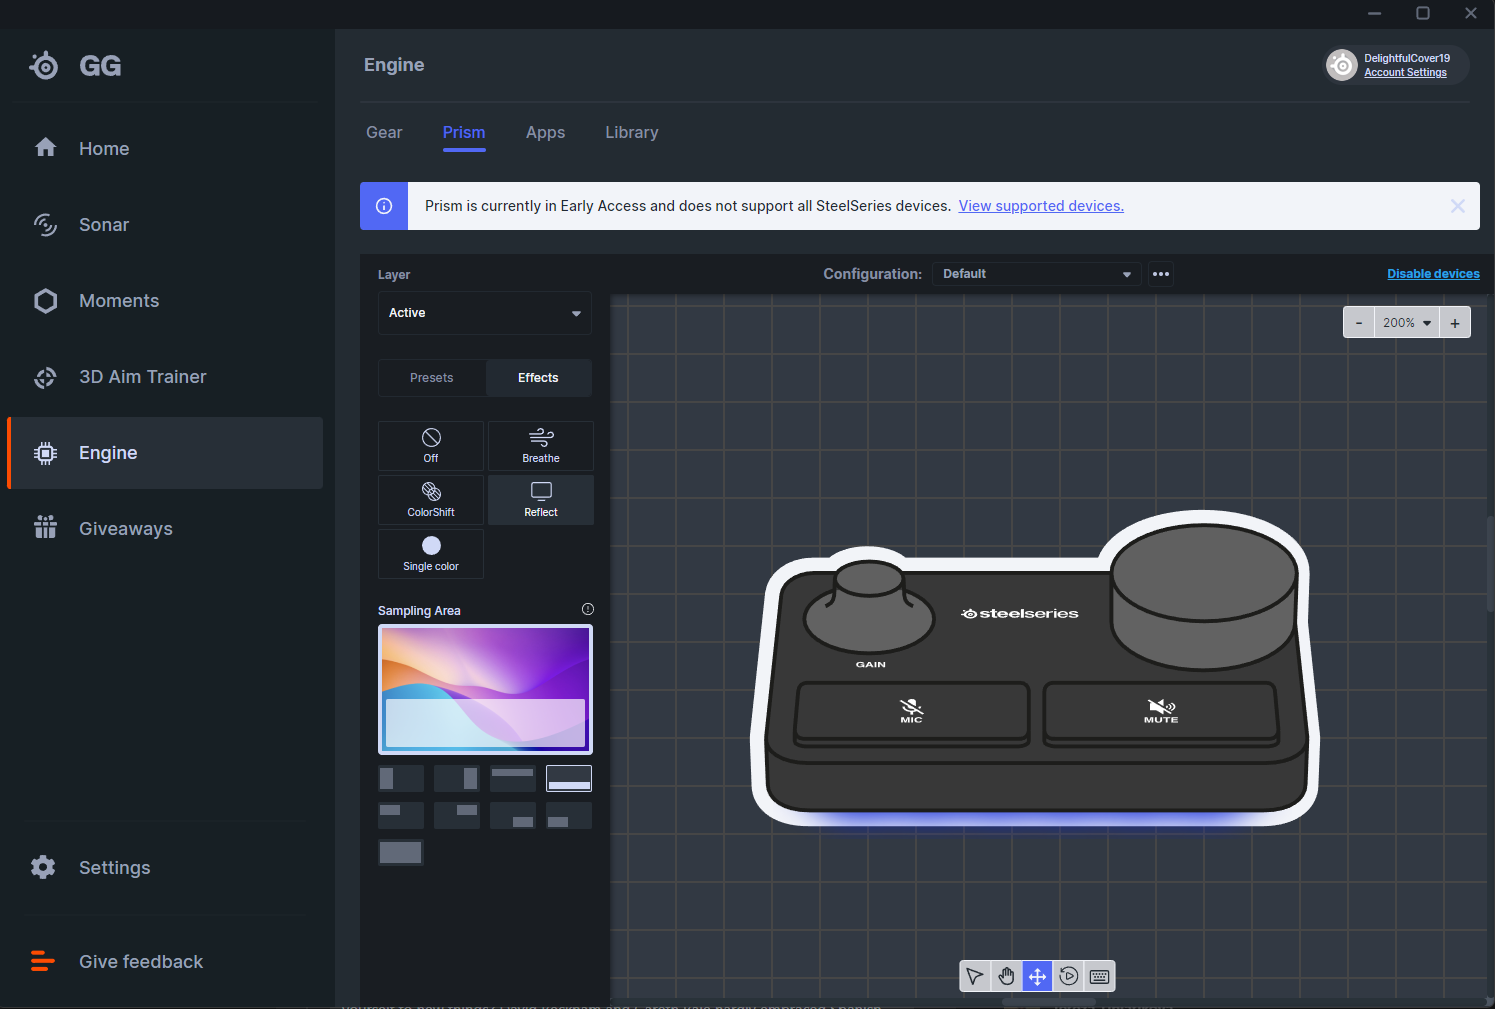Select top-strip sampling area preset
Screen dimensions: 1495x1009
pos(513,779)
